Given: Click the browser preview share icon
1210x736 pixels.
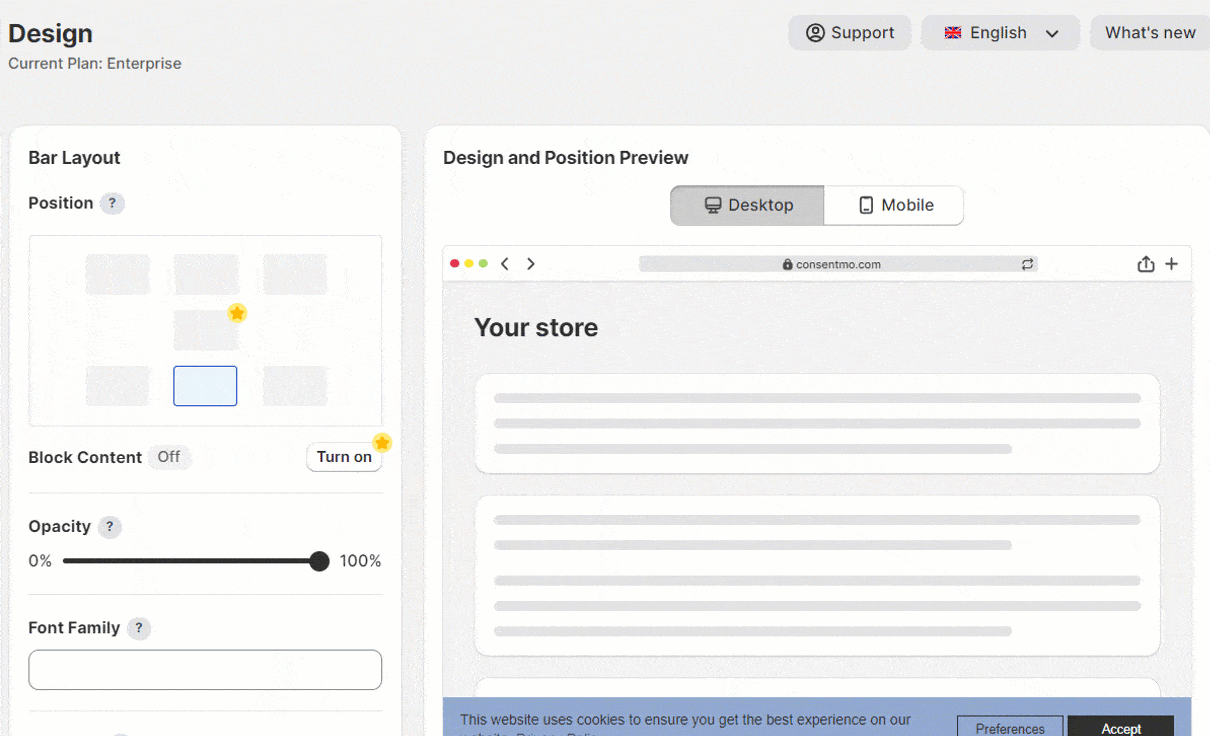Looking at the screenshot, I should pos(1146,264).
